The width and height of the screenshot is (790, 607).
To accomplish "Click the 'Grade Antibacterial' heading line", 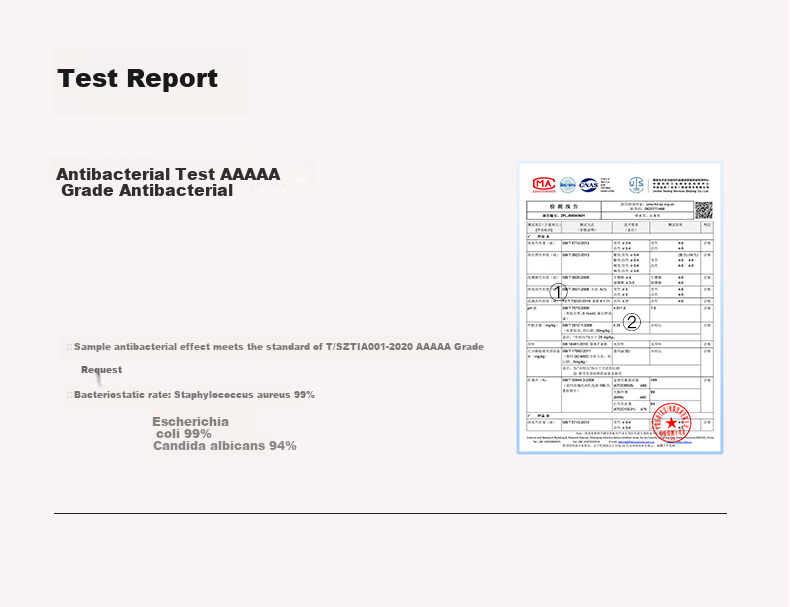I will point(147,190).
